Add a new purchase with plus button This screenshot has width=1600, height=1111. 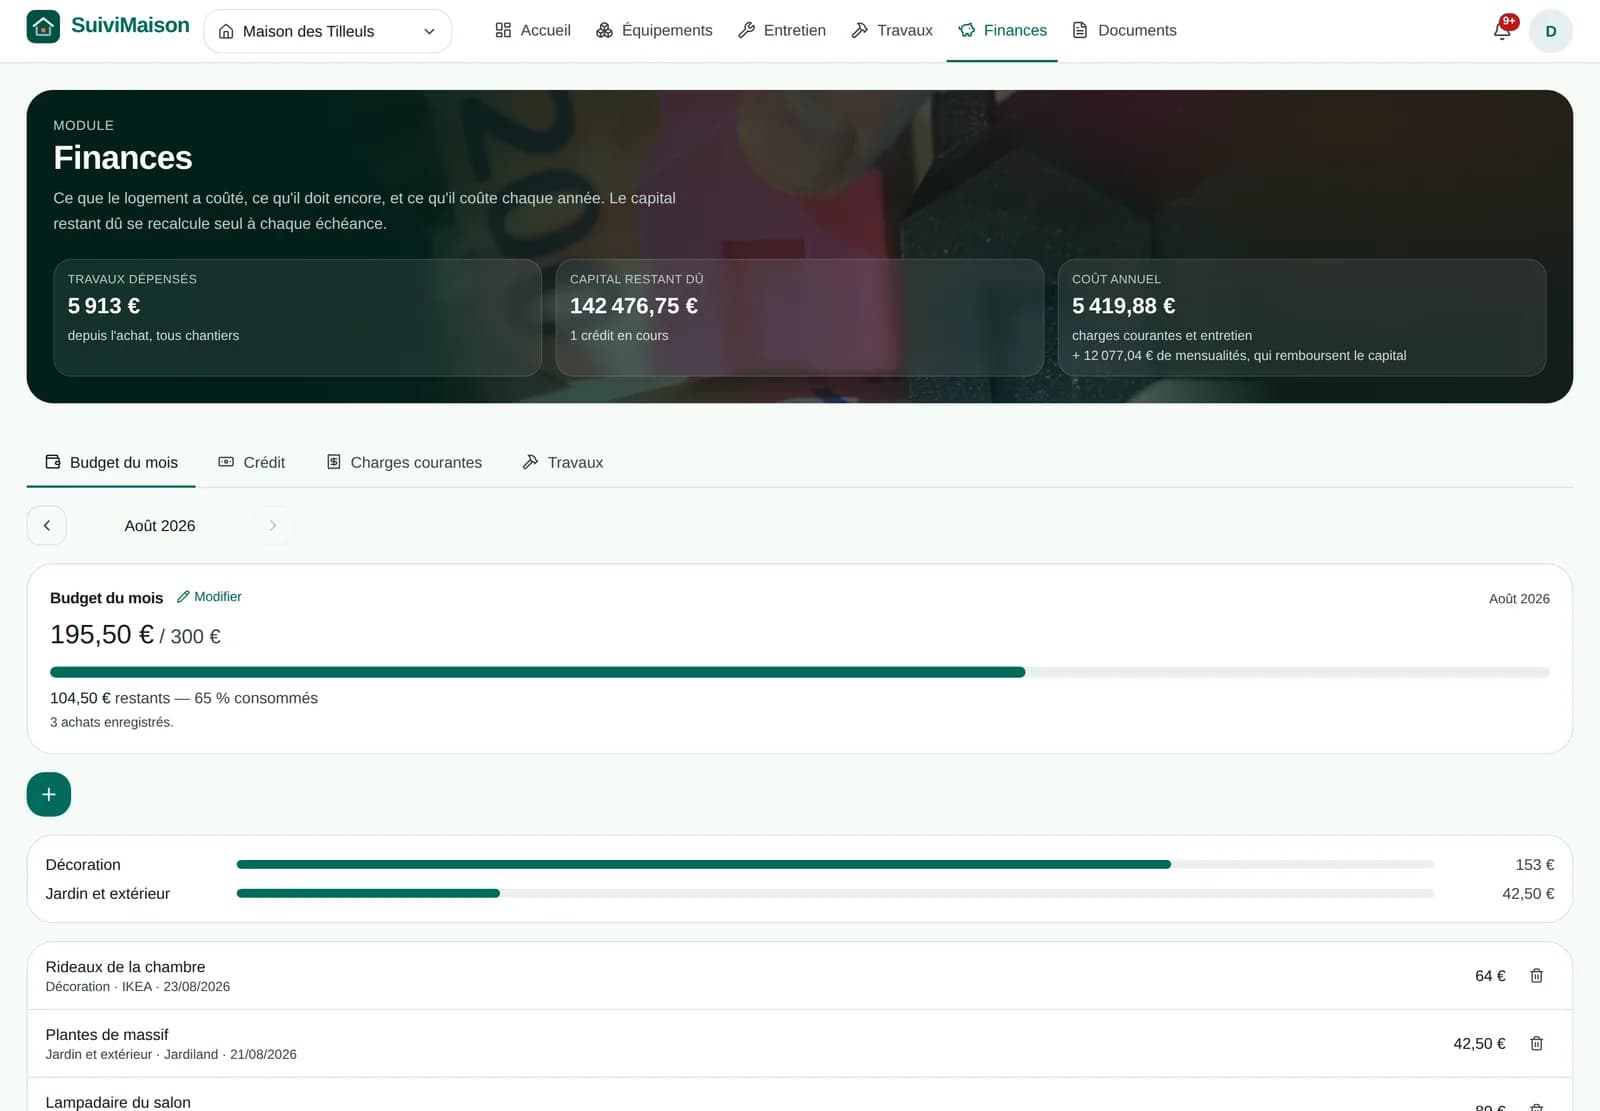click(x=49, y=794)
